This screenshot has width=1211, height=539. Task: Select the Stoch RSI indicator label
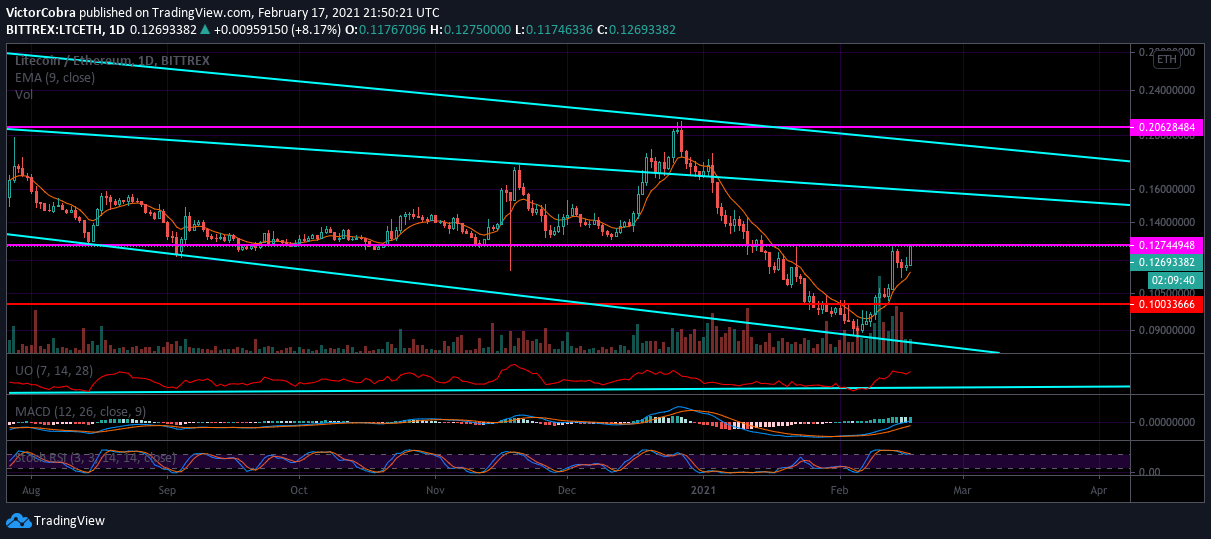tap(95, 458)
